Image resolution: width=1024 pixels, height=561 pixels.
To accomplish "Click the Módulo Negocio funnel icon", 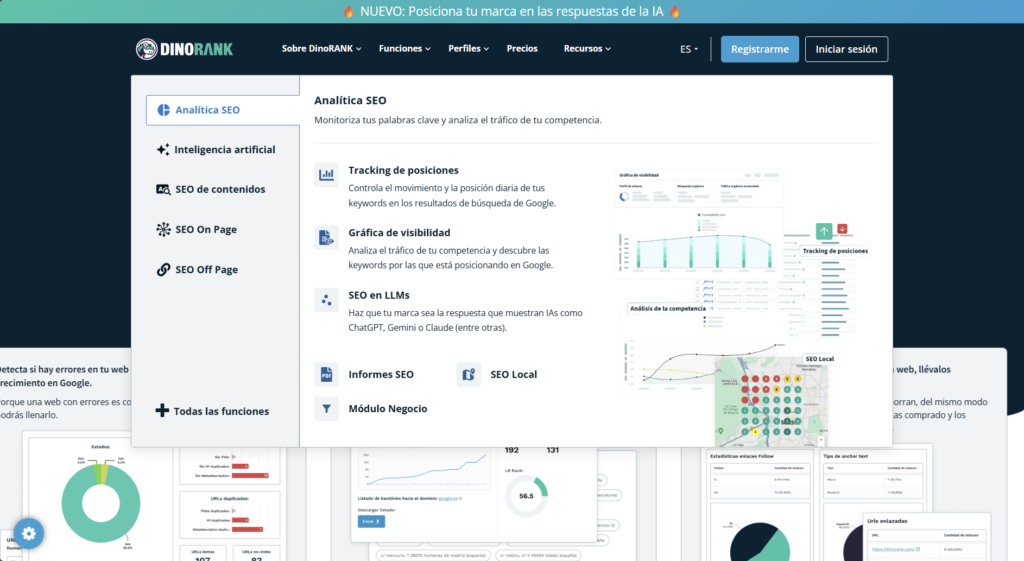I will coord(326,408).
